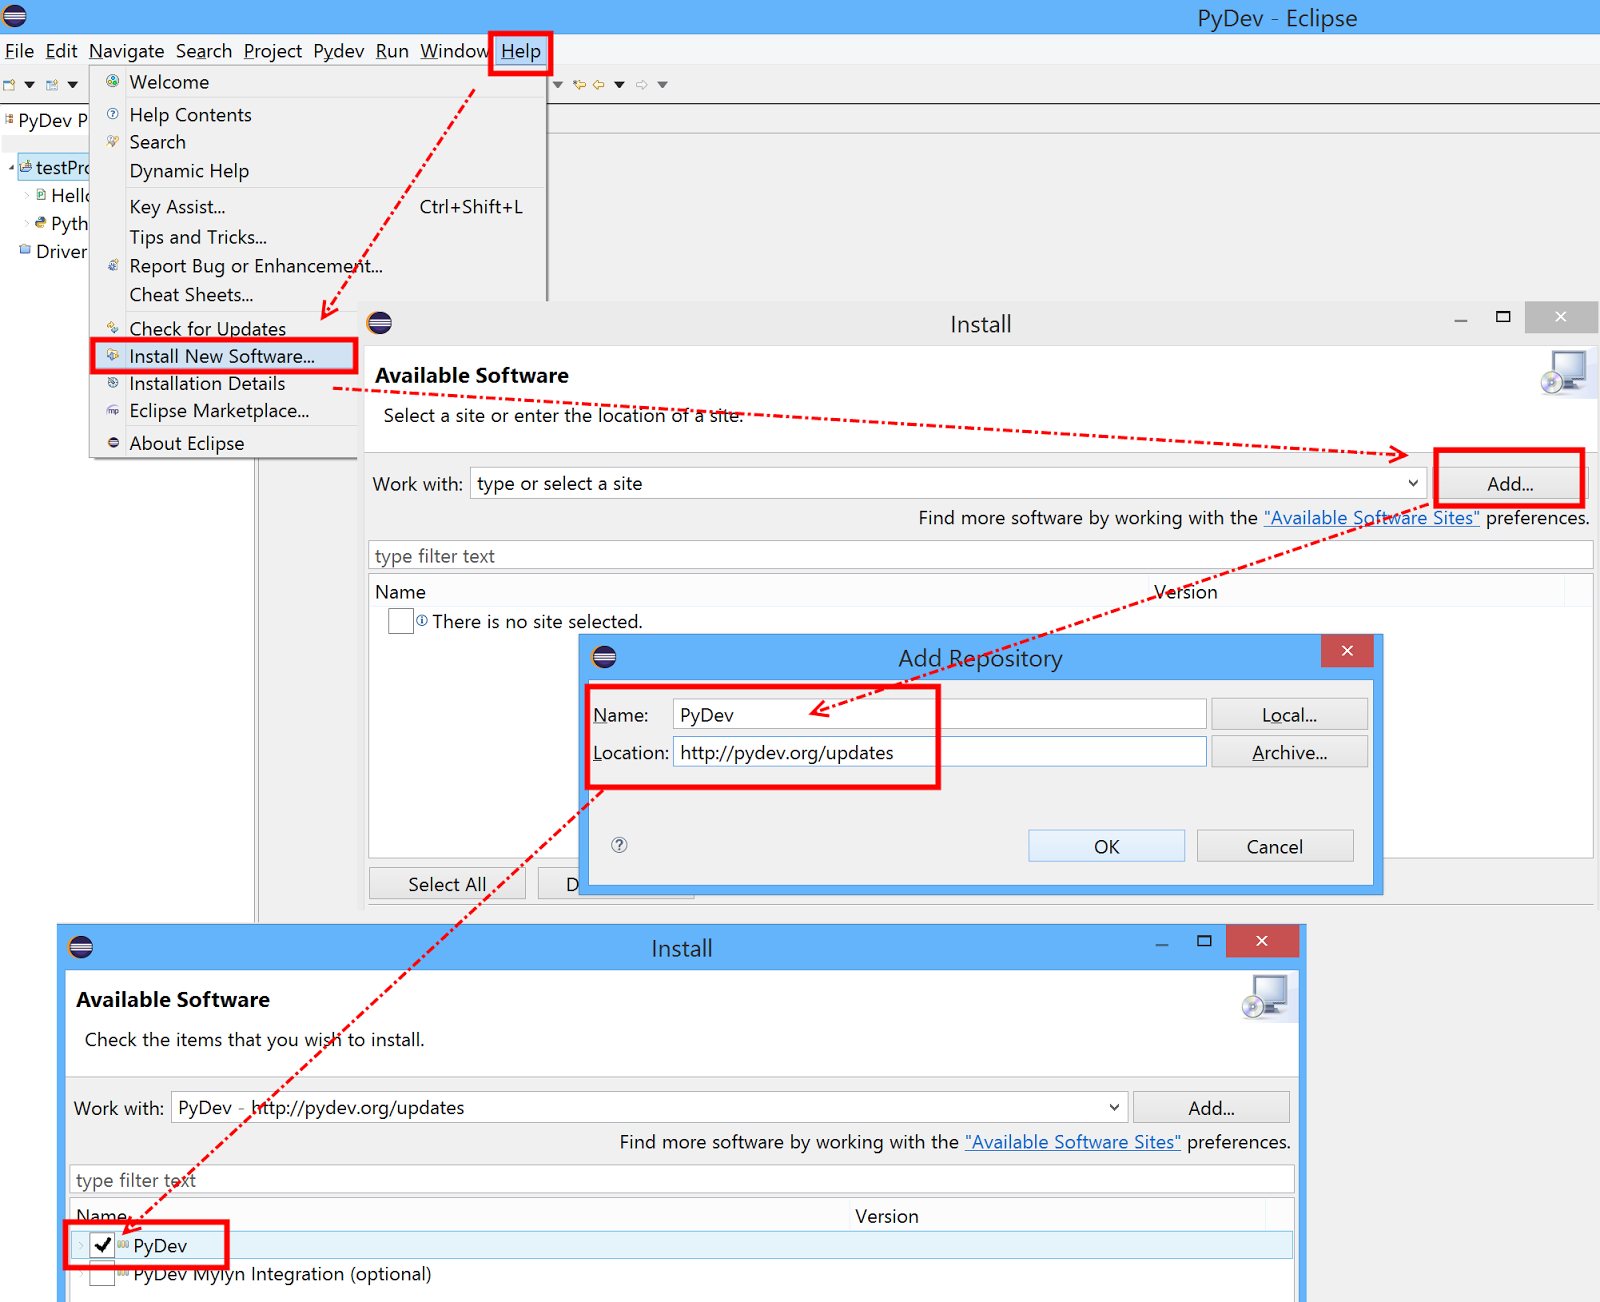
Task: Click the Eclipse logo in main title bar
Action: pyautogui.click(x=15, y=16)
